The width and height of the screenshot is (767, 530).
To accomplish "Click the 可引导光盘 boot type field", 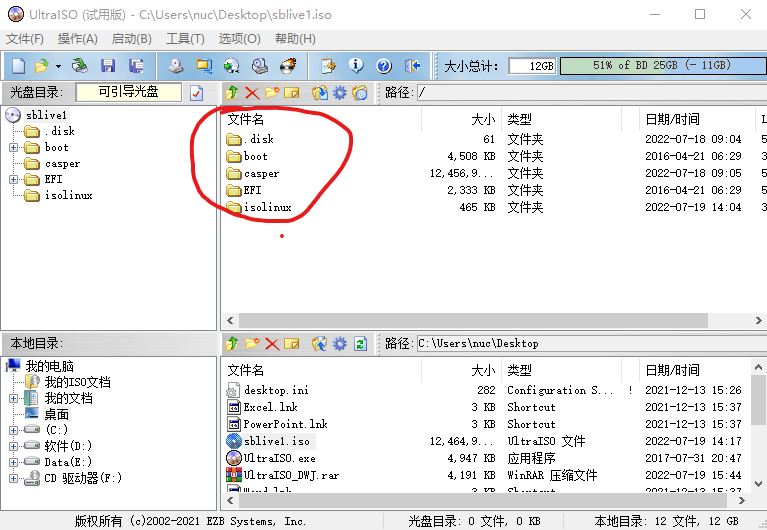I will (x=129, y=92).
